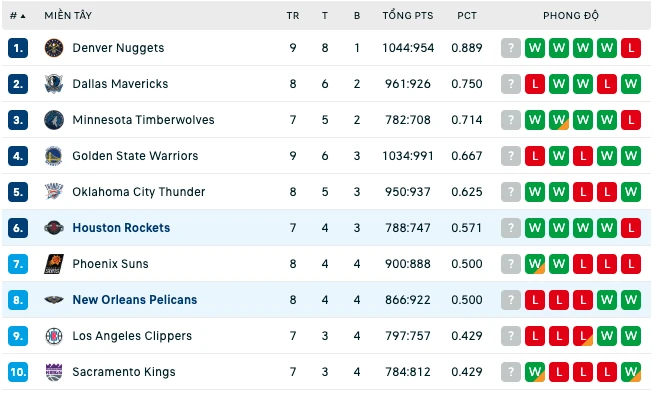Open the Houston Rockets team link
Viewport: 653px width, 394px height.
coord(121,228)
